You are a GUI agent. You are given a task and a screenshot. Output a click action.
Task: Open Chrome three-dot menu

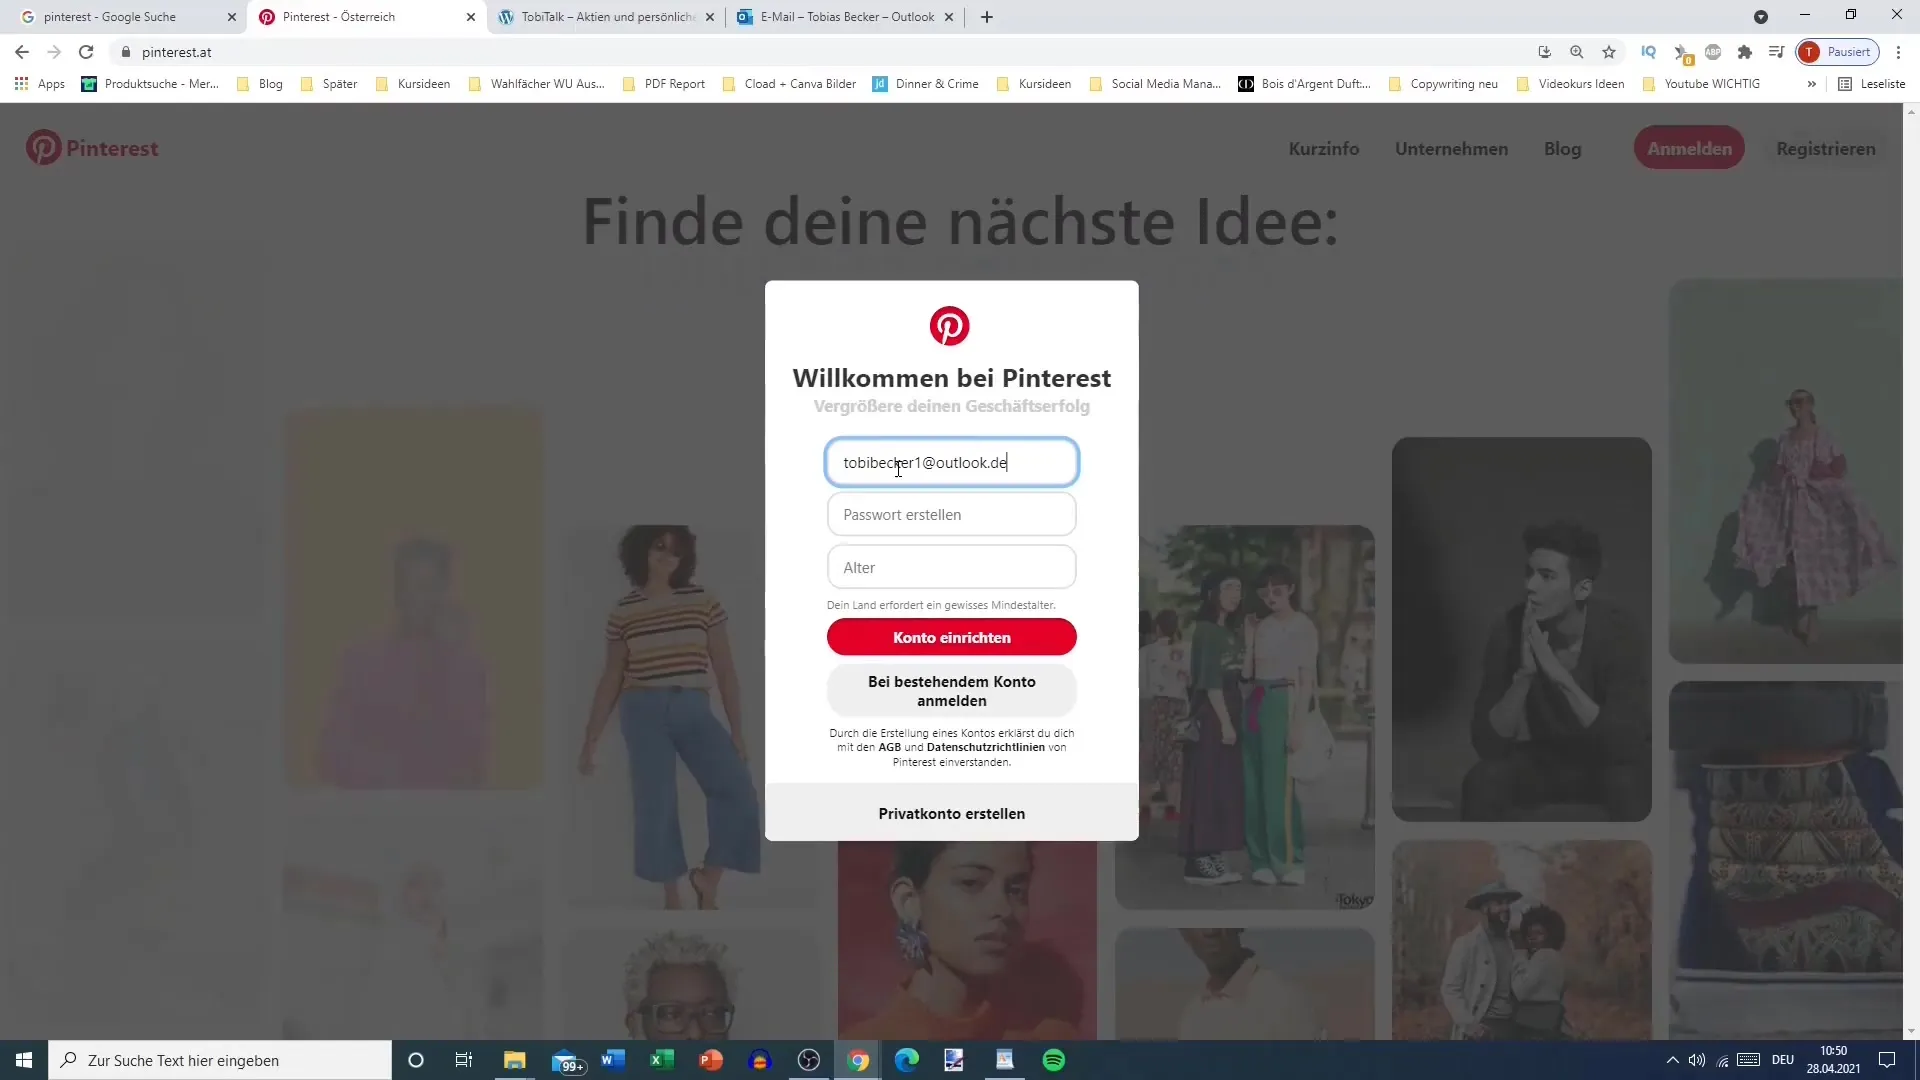tap(1899, 52)
